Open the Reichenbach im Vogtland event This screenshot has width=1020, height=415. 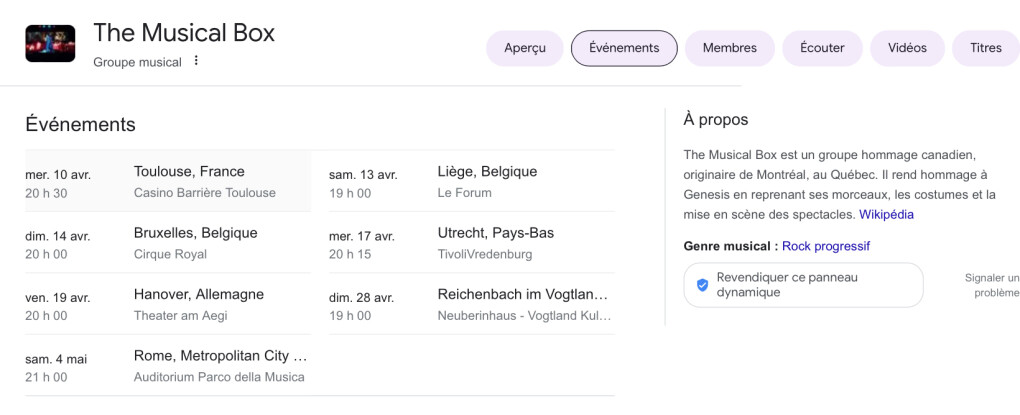coord(472,304)
